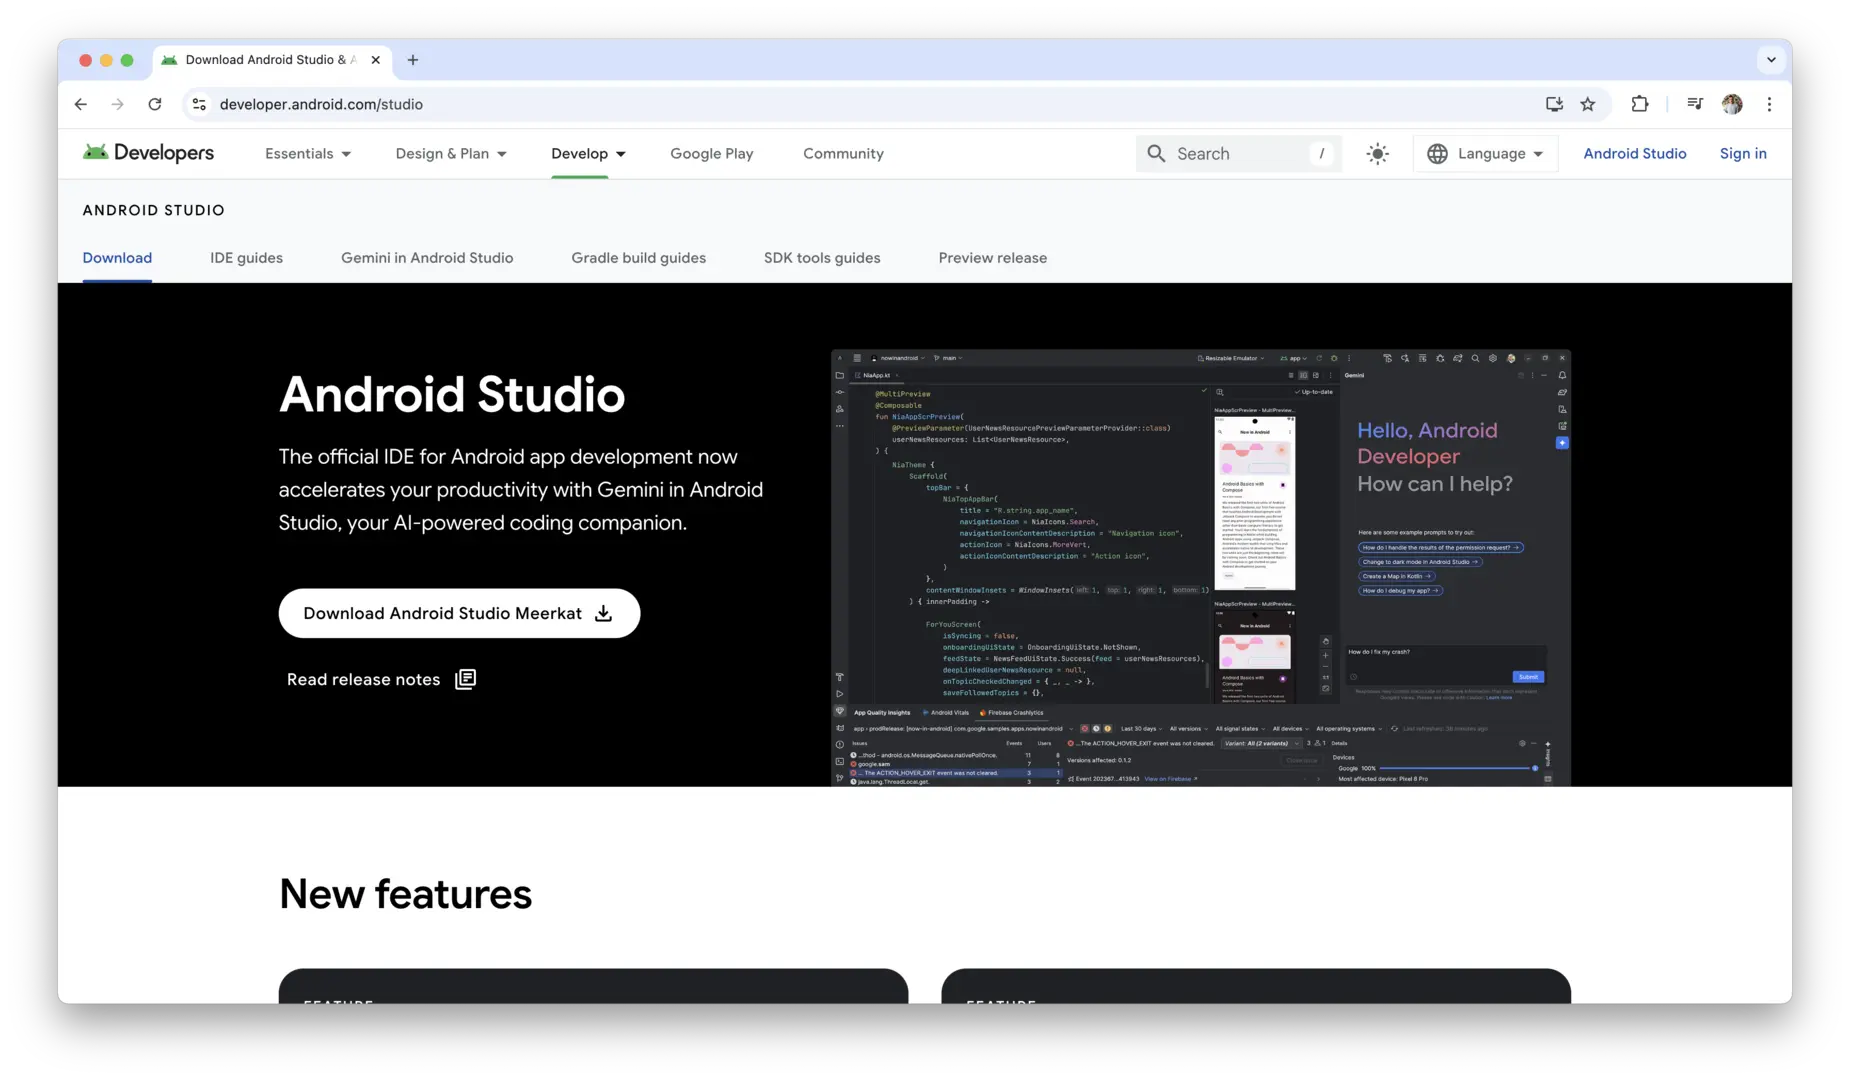
Task: Click Download Android Studio Meerkat button
Action: (459, 613)
